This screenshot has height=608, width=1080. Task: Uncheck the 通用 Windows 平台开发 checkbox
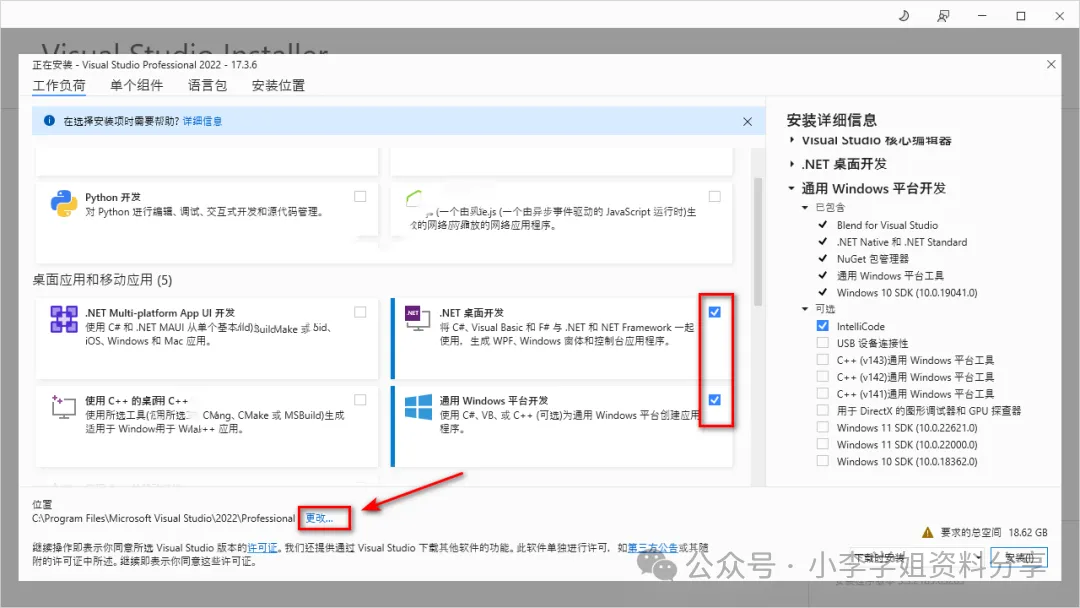(x=715, y=400)
